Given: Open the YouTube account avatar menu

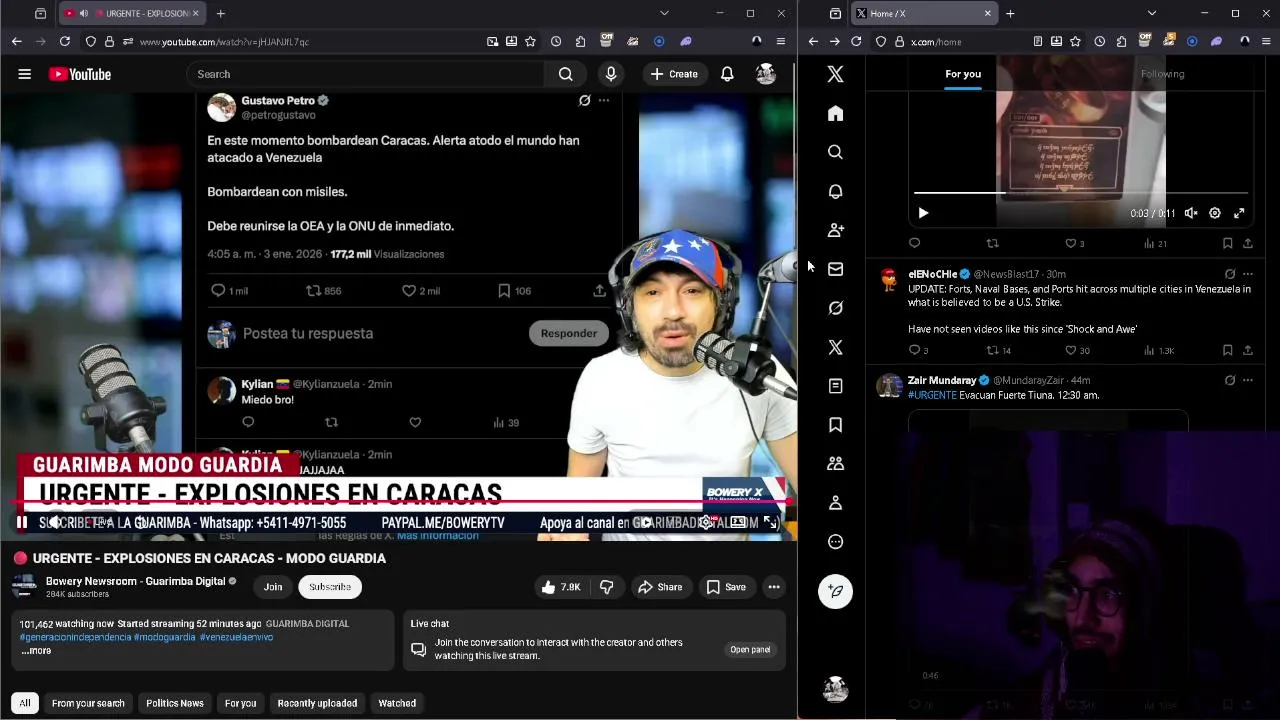Looking at the screenshot, I should (x=766, y=74).
